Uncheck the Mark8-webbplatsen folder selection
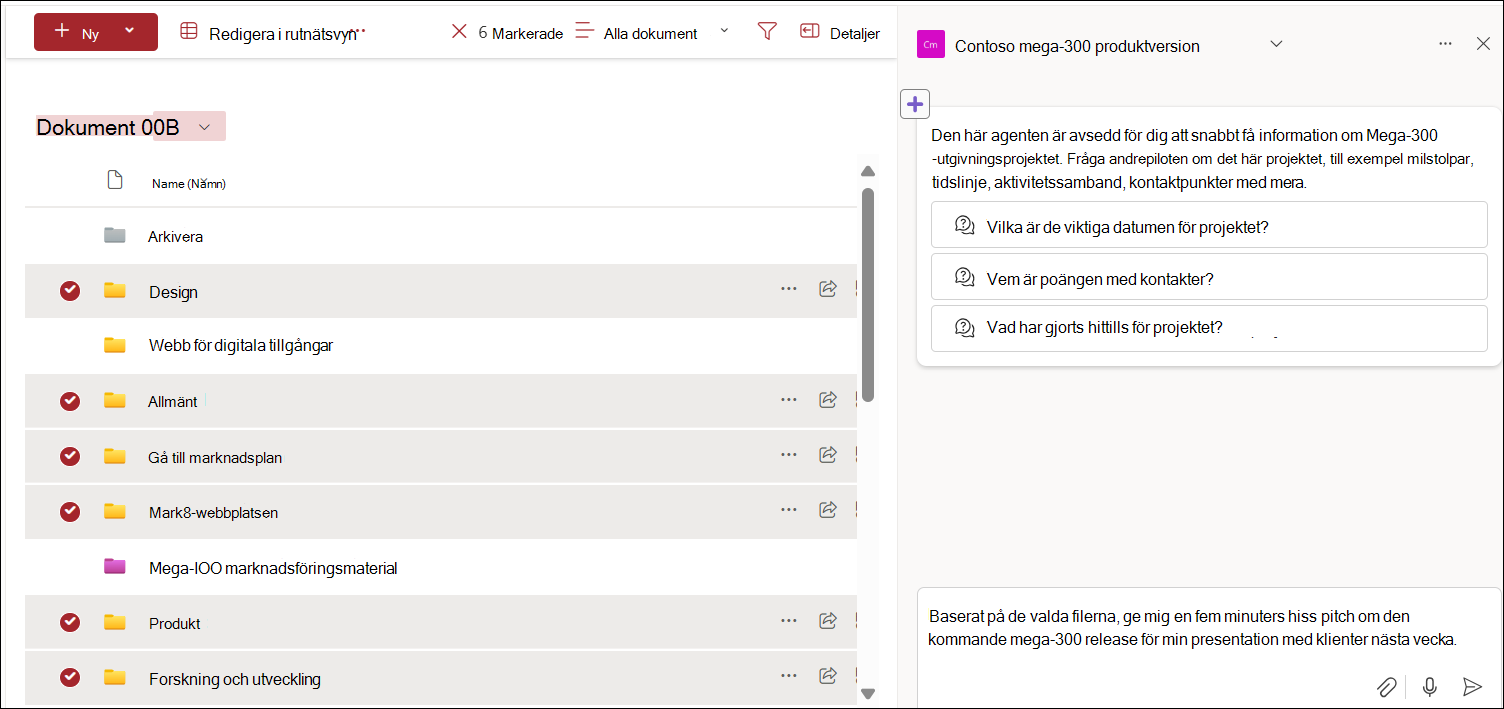 (x=70, y=511)
